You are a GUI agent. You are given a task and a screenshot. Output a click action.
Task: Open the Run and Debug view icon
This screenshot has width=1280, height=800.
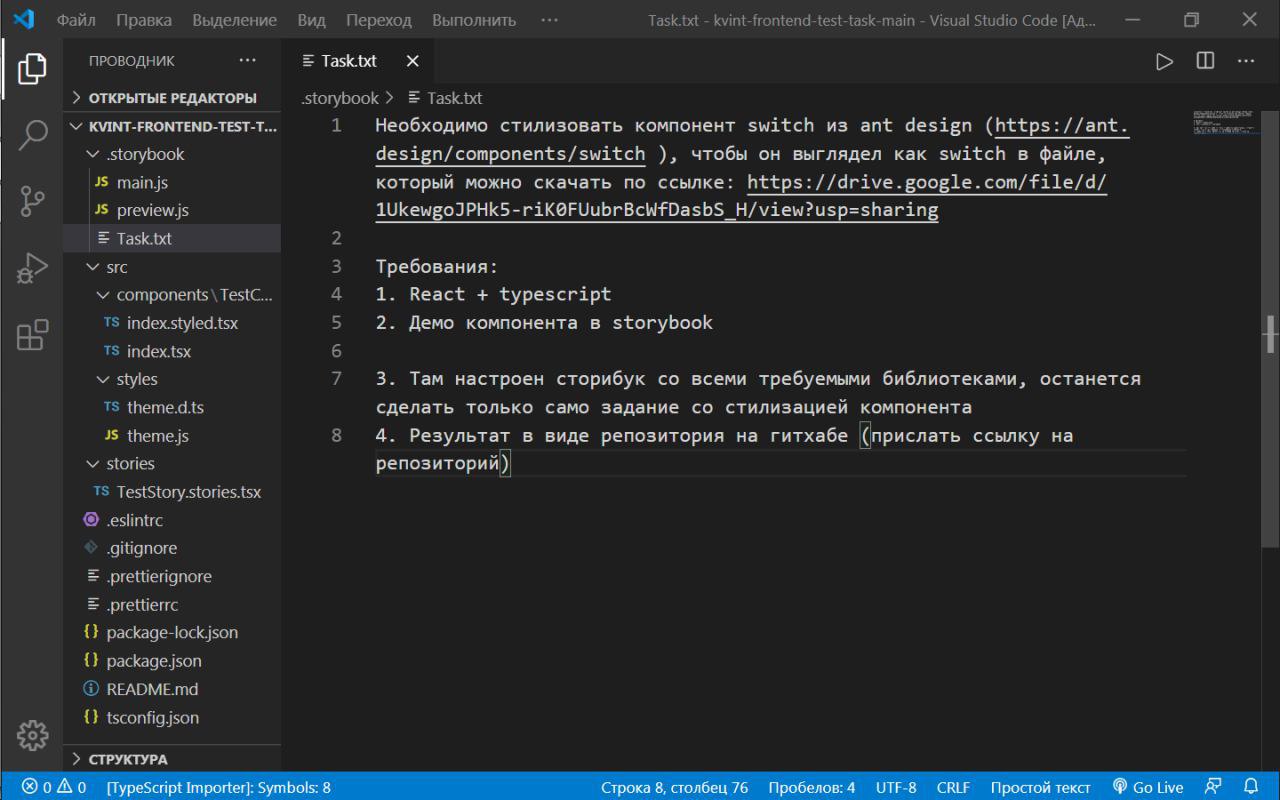click(32, 268)
